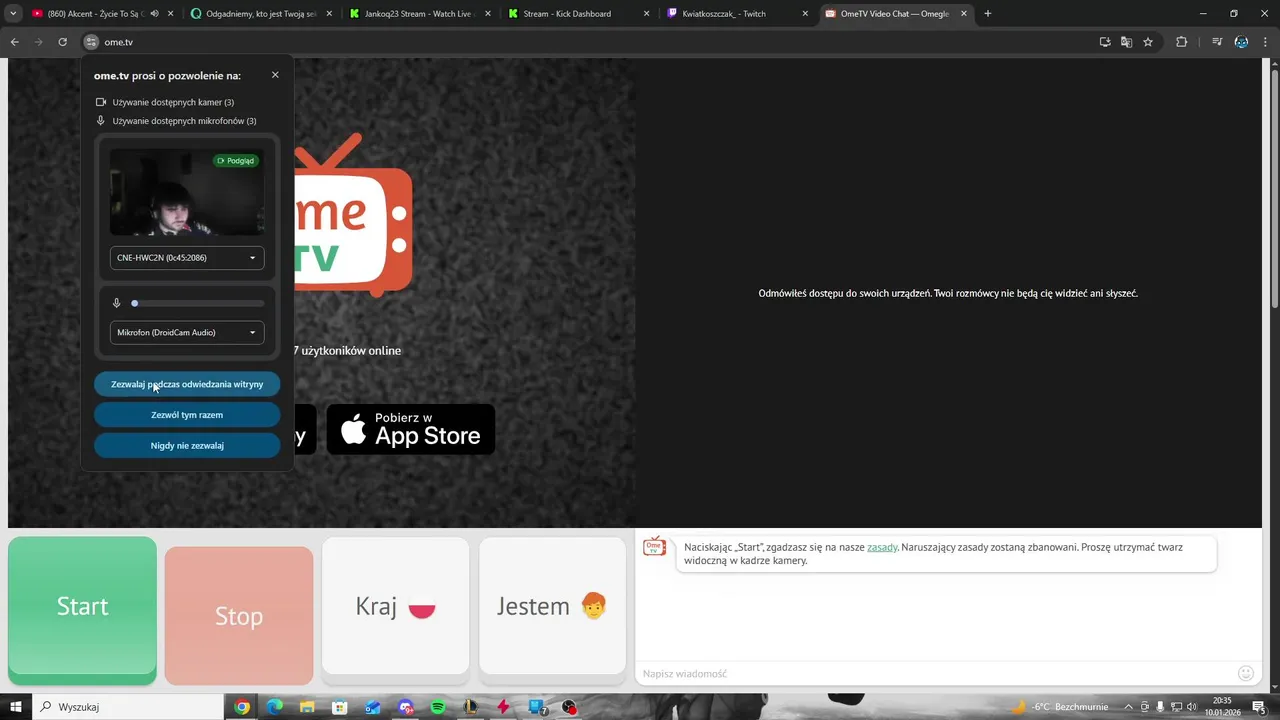Open Chrome from the taskbar
This screenshot has height=720, width=1280.
242,707
